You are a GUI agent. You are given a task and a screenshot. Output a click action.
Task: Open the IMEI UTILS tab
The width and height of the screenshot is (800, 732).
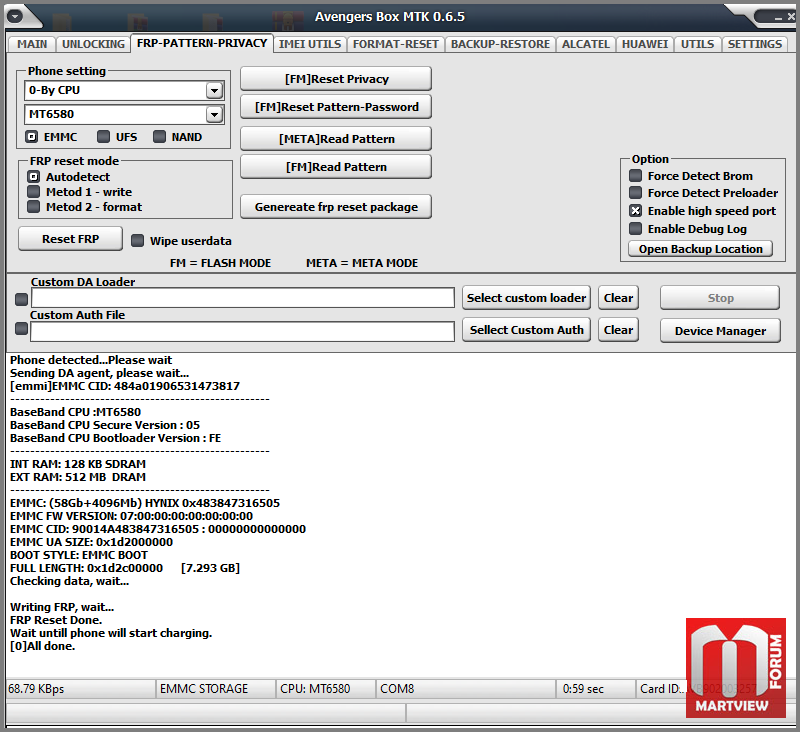coord(310,44)
